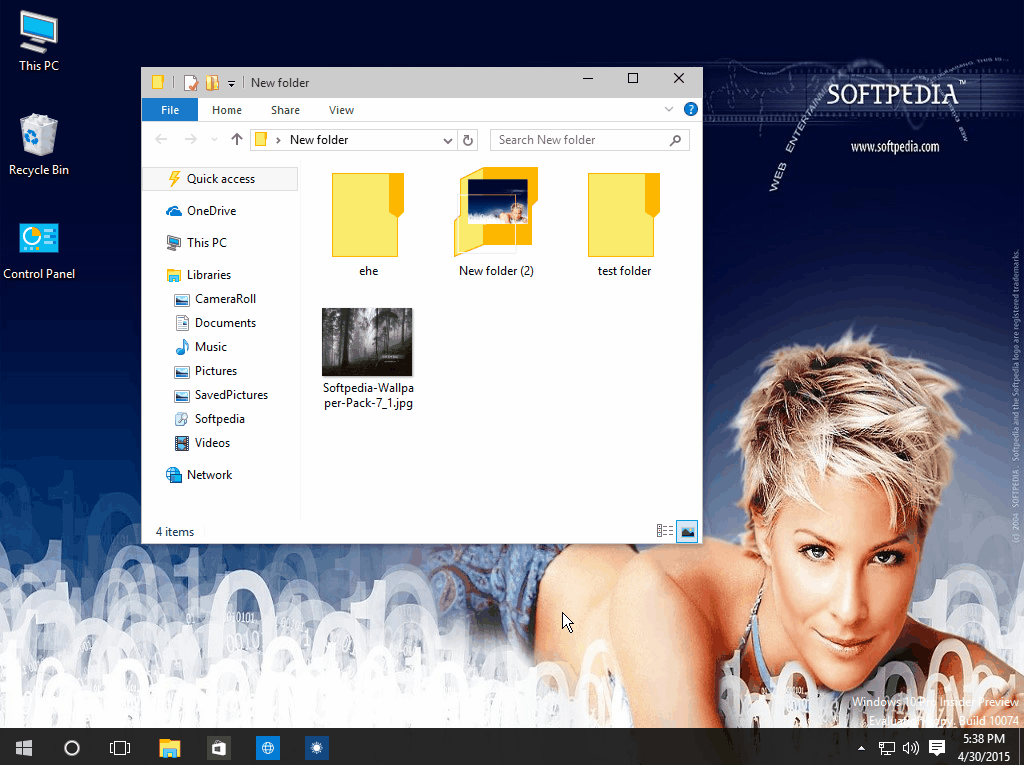The image size is (1024, 765).
Task: Select the Softpedia-Wallpaper-Pack image thumbnail
Action: [x=367, y=341]
